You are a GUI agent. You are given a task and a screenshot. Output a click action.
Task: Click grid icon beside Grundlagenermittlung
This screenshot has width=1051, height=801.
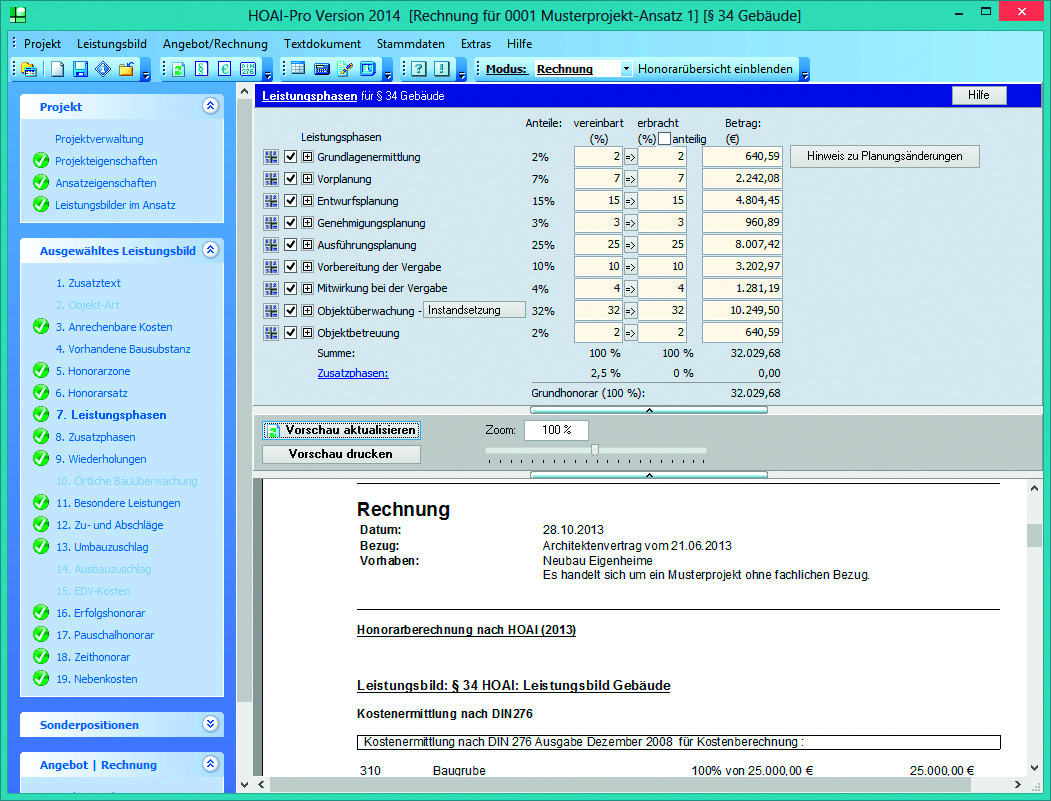pyautogui.click(x=271, y=157)
